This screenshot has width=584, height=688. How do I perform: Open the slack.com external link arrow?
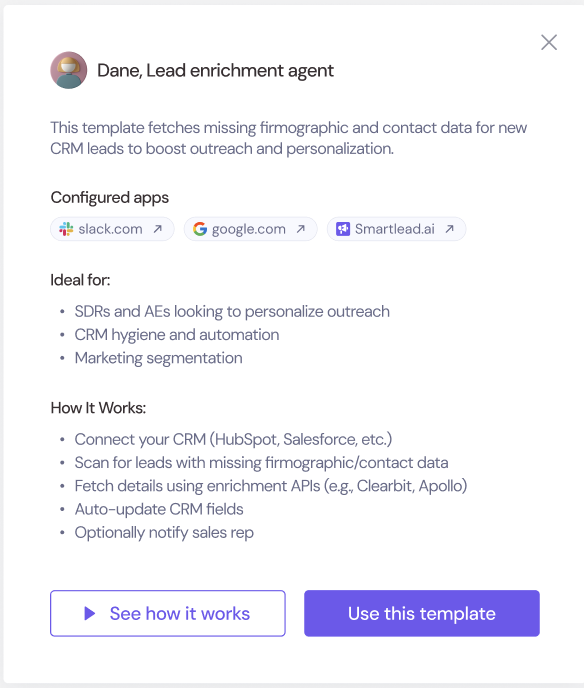pos(158,229)
